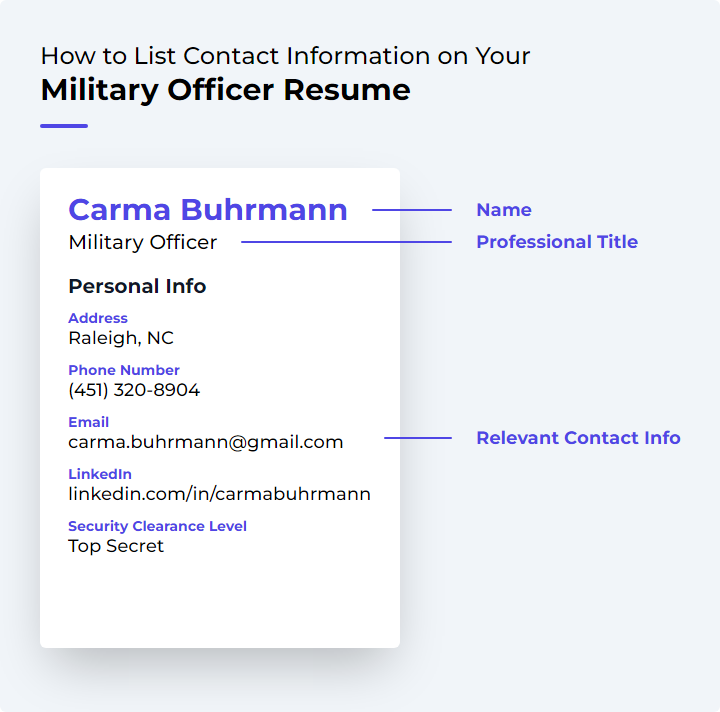The height and width of the screenshot is (712, 720).
Task: Open the carma.buhrmann@gmail.com email address
Action: tap(205, 442)
